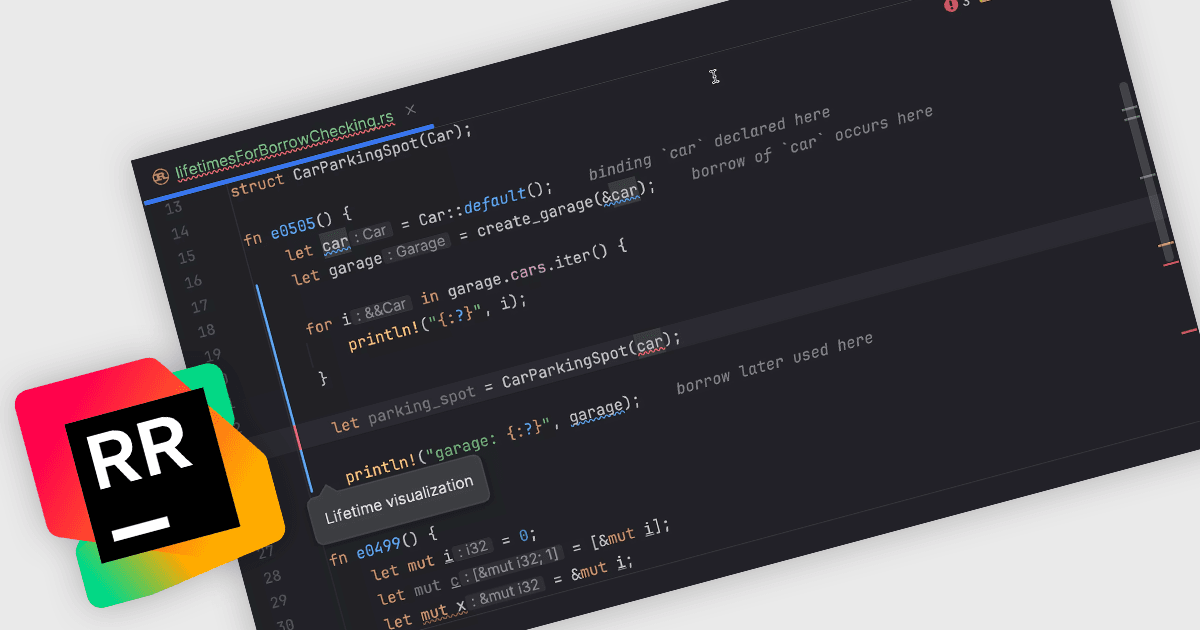
Task: Click line number 18 in the gutter
Action: coord(206,330)
